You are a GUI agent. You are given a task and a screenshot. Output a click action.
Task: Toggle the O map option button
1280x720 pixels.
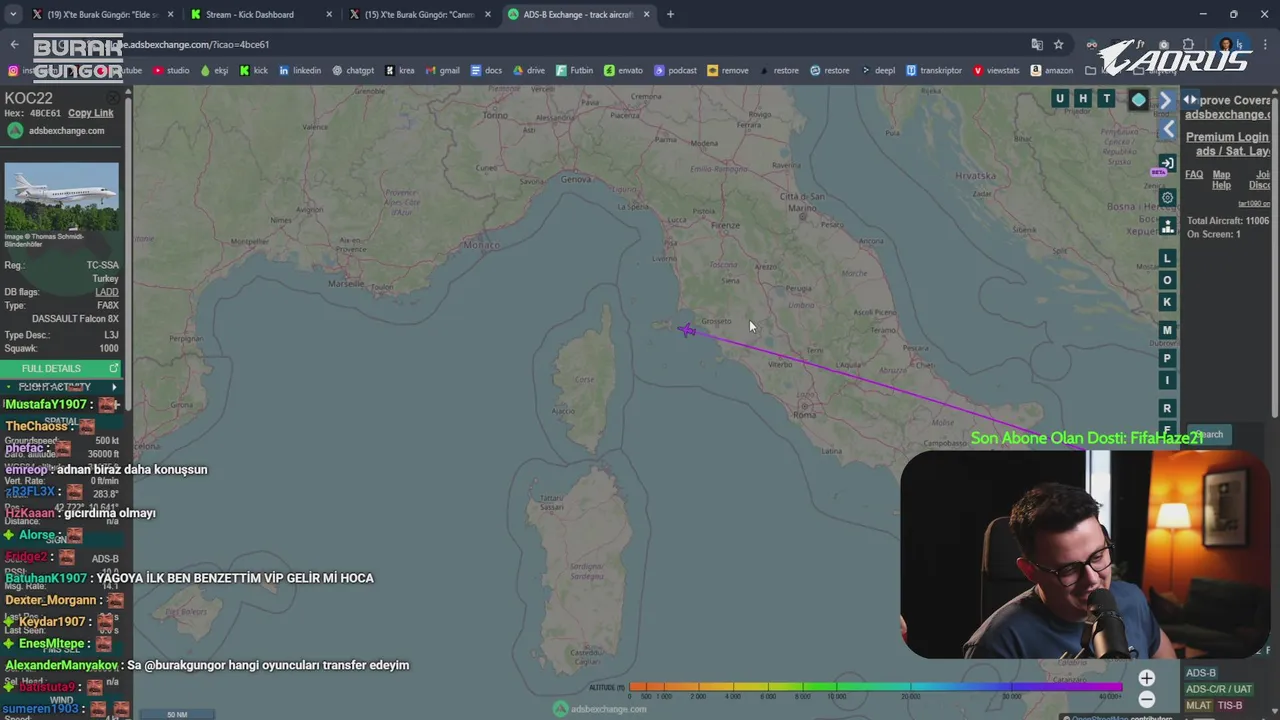[1167, 280]
